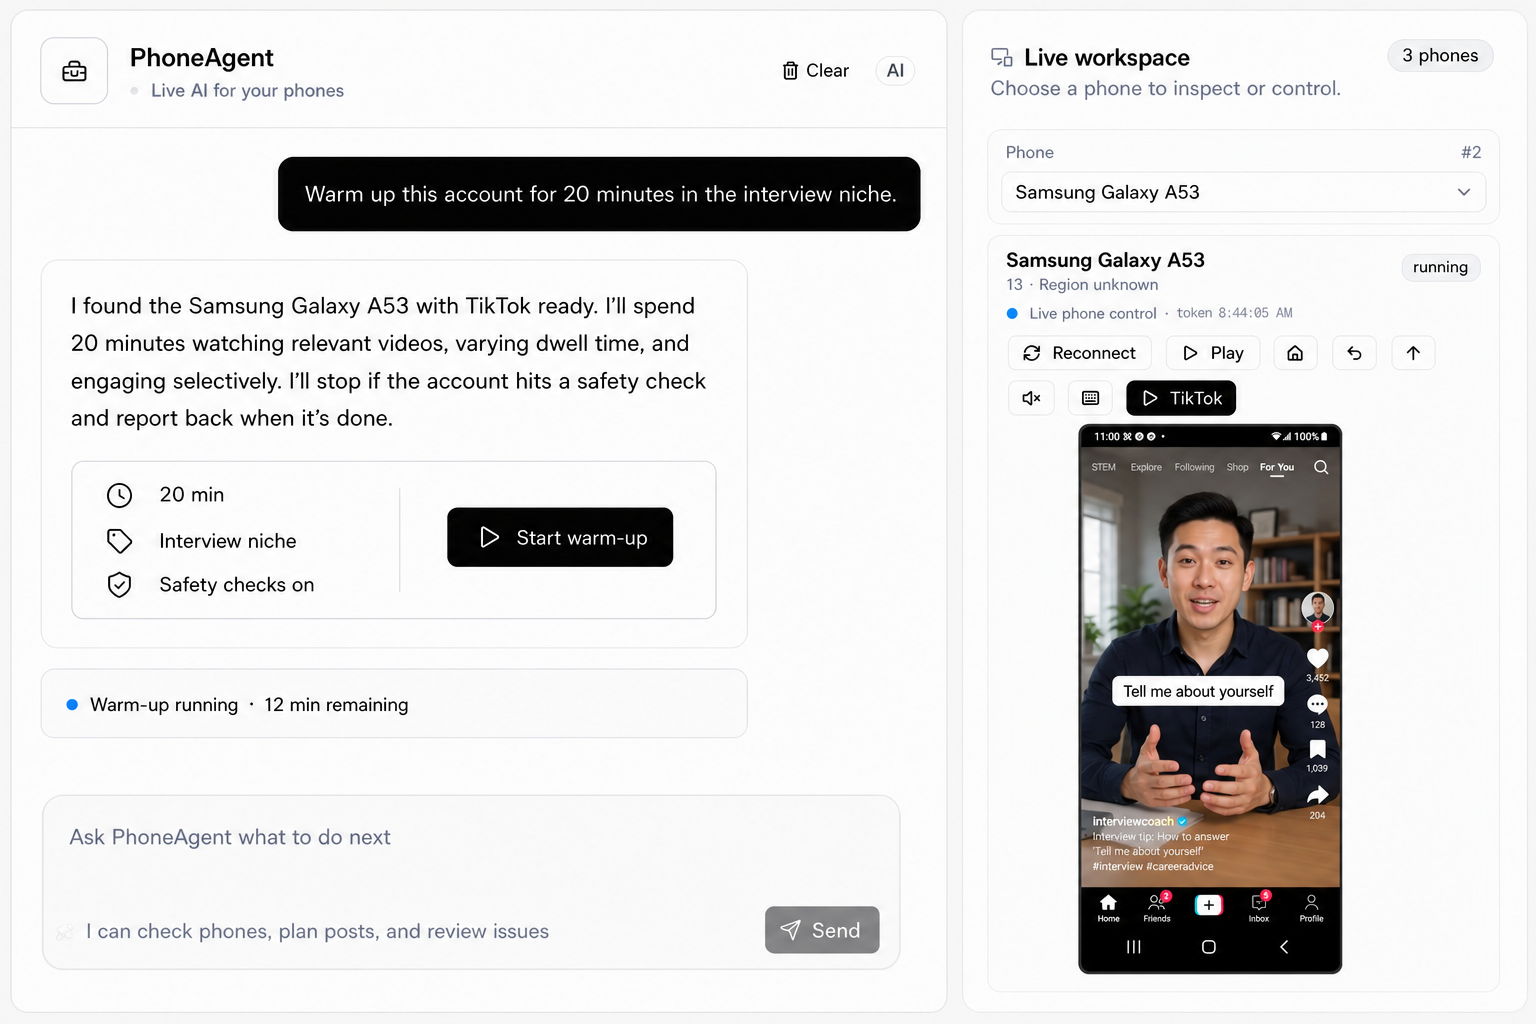Click the 20 min duration label
The width and height of the screenshot is (1536, 1024).
(192, 495)
